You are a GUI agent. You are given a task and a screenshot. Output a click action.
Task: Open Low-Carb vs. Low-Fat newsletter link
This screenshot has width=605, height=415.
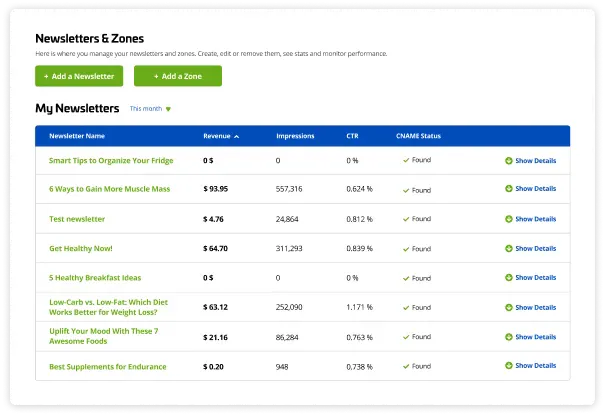108,307
